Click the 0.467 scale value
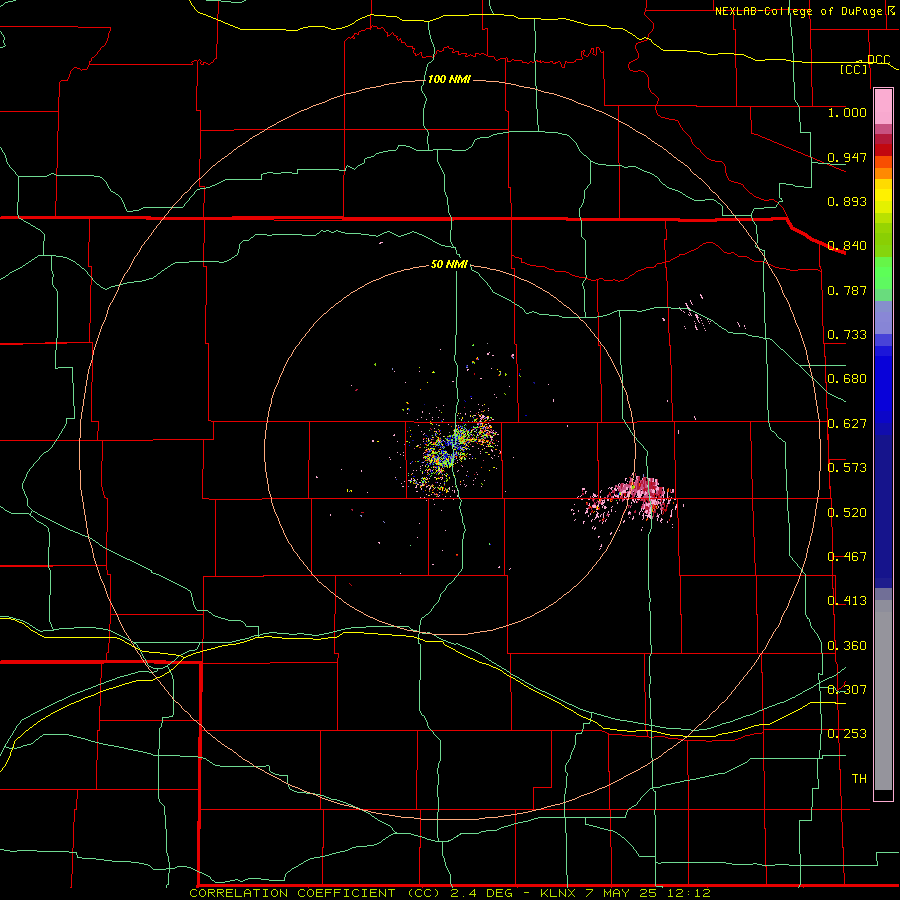This screenshot has width=900, height=900. tap(847, 557)
